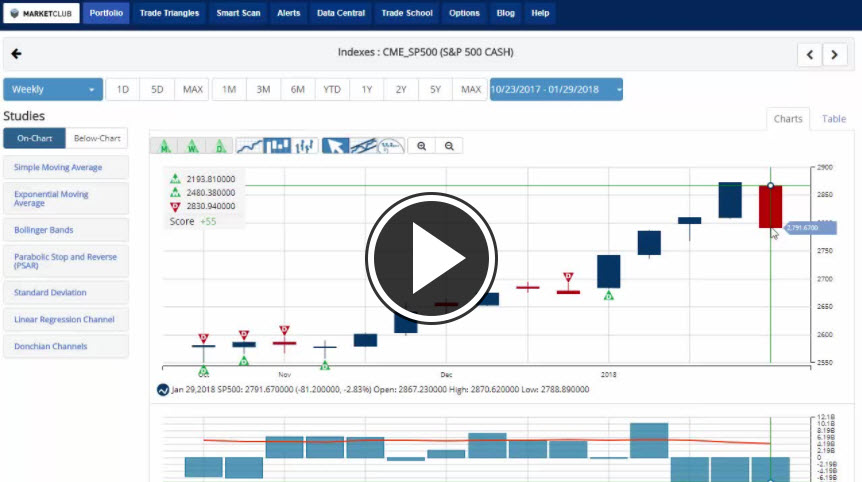Select candlestick chart type icon

point(278,146)
